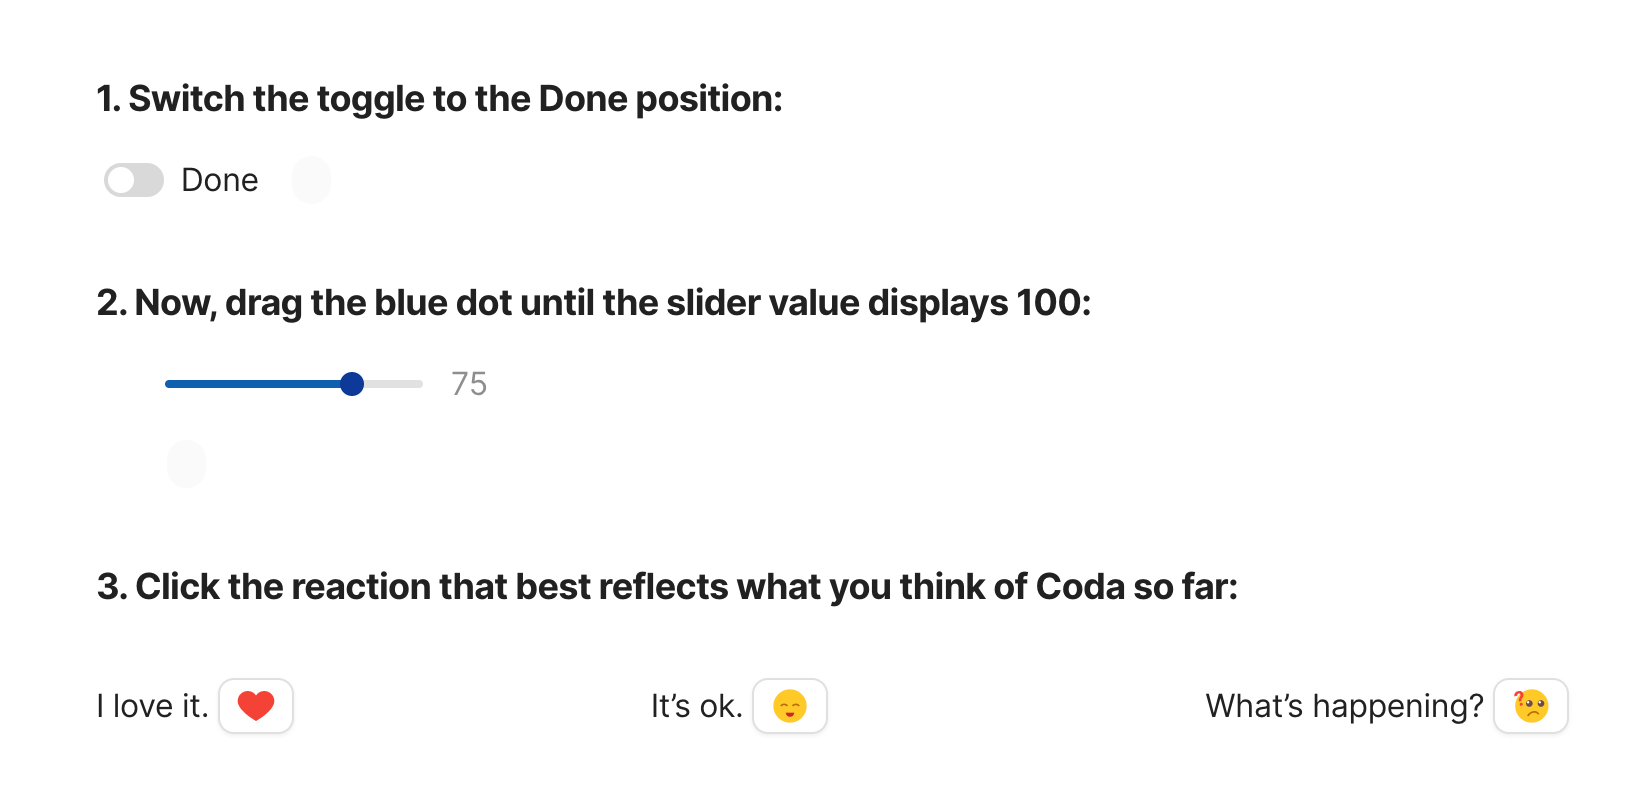Click the blue slider handle dot

point(352,384)
